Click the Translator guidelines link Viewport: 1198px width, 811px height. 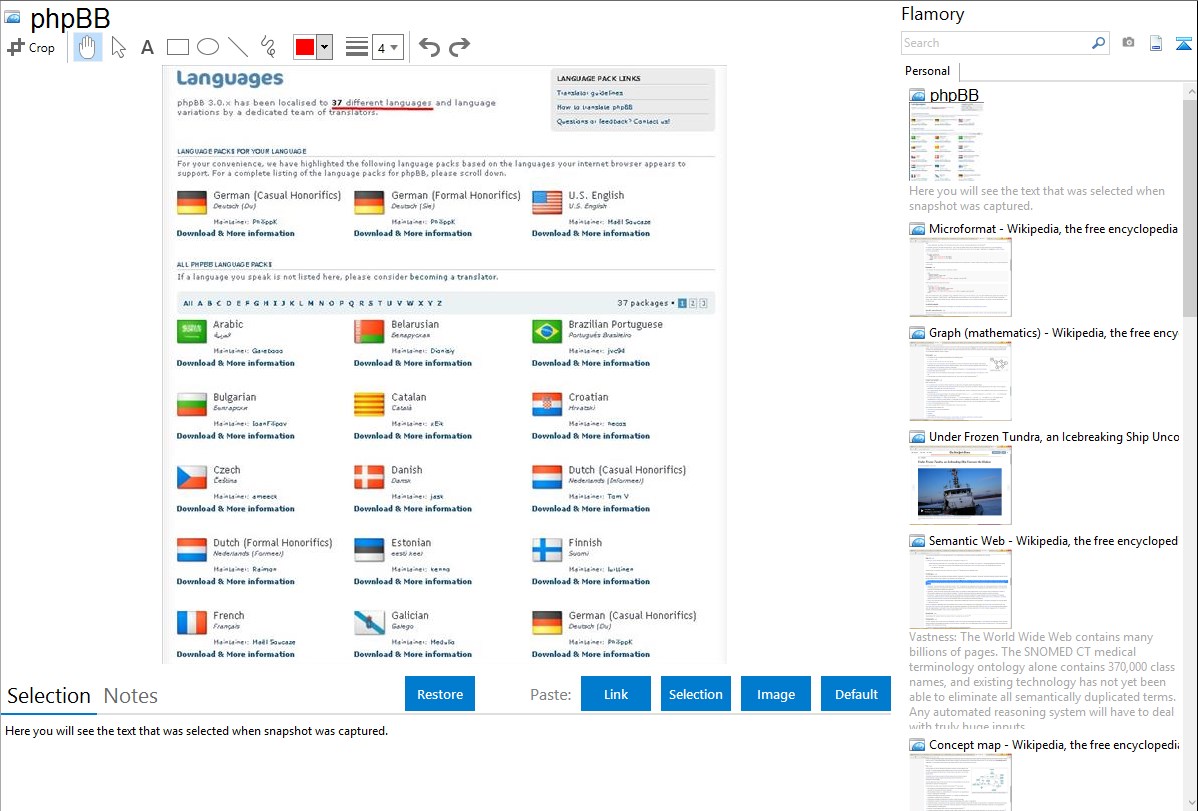[589, 92]
